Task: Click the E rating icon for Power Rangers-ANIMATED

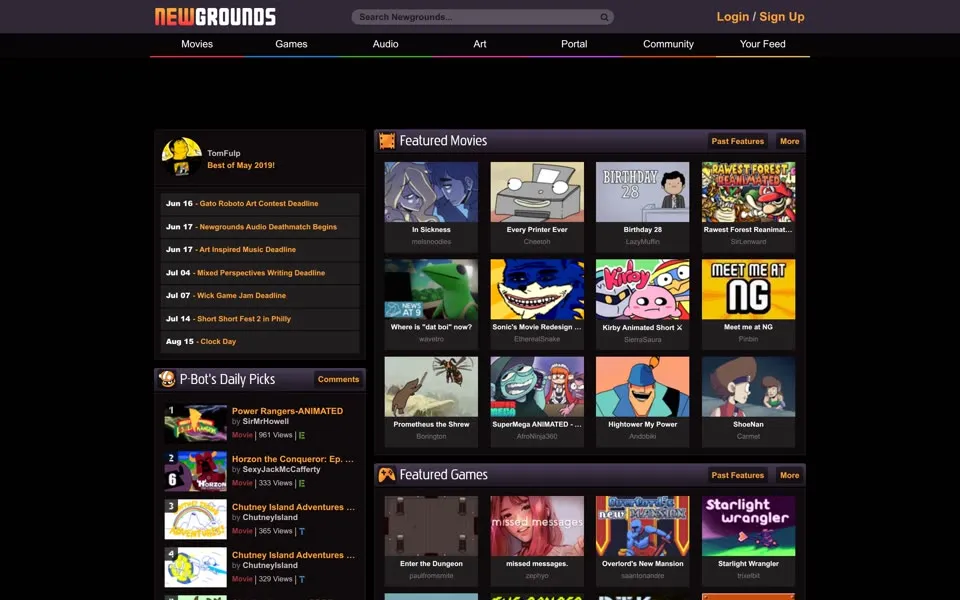Action: tap(302, 435)
